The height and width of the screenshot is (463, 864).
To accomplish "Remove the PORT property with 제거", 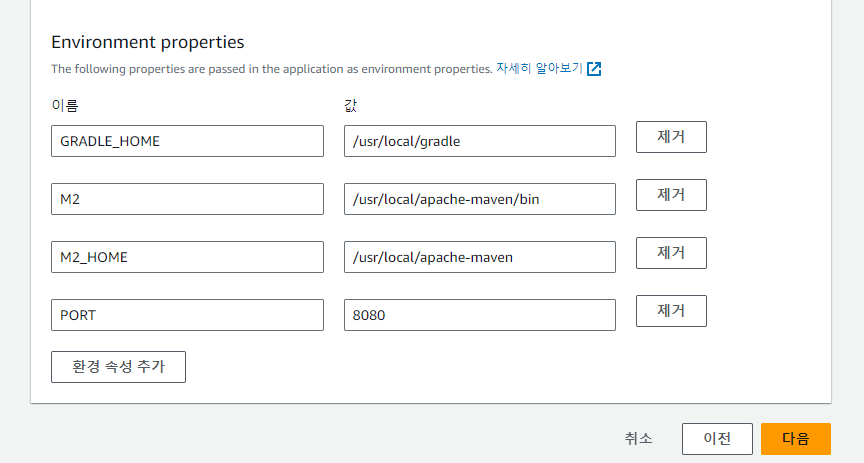I will (671, 311).
